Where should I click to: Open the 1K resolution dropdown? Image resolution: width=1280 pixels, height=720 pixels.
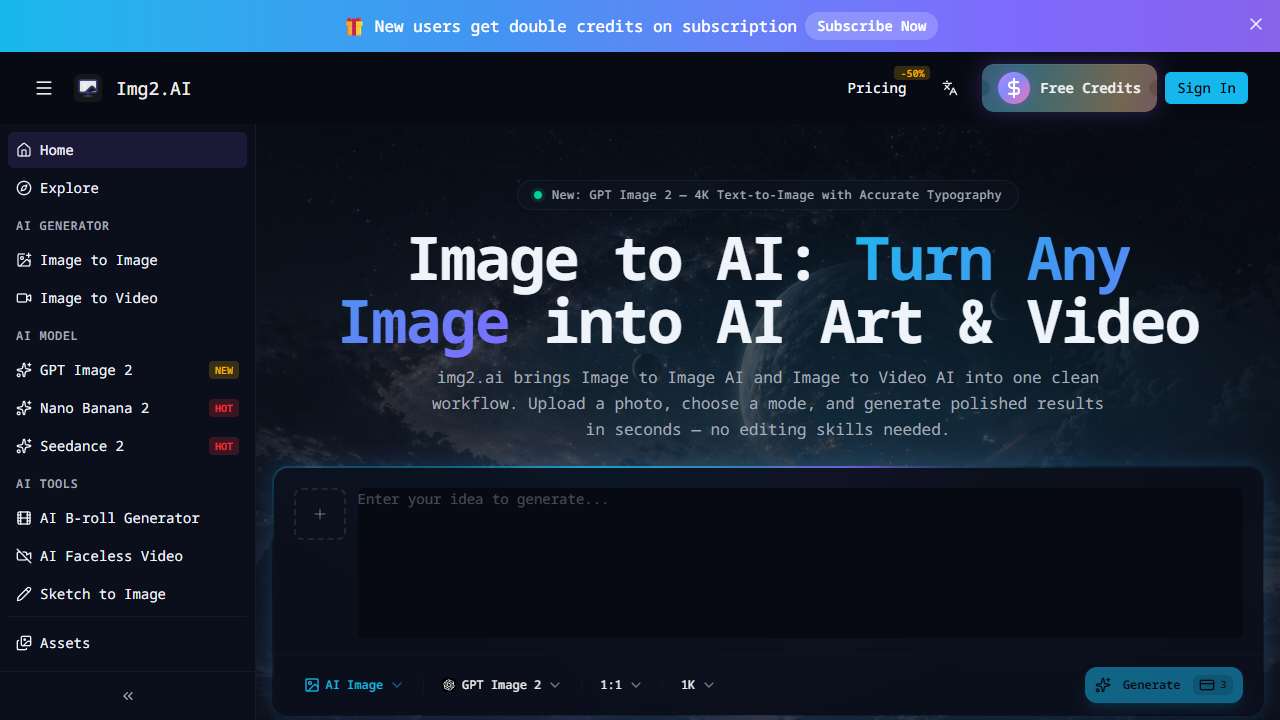tap(697, 685)
